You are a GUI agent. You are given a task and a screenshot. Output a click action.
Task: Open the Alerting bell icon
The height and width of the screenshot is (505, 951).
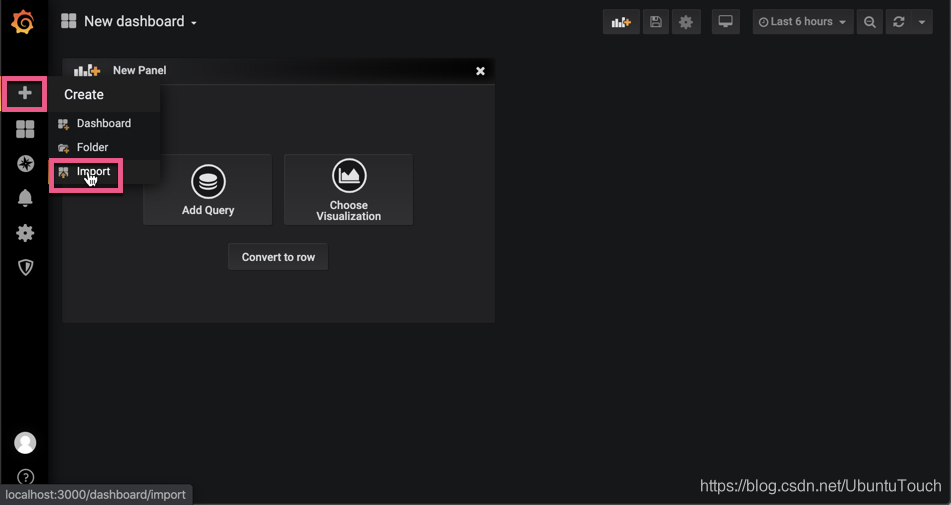(x=25, y=198)
